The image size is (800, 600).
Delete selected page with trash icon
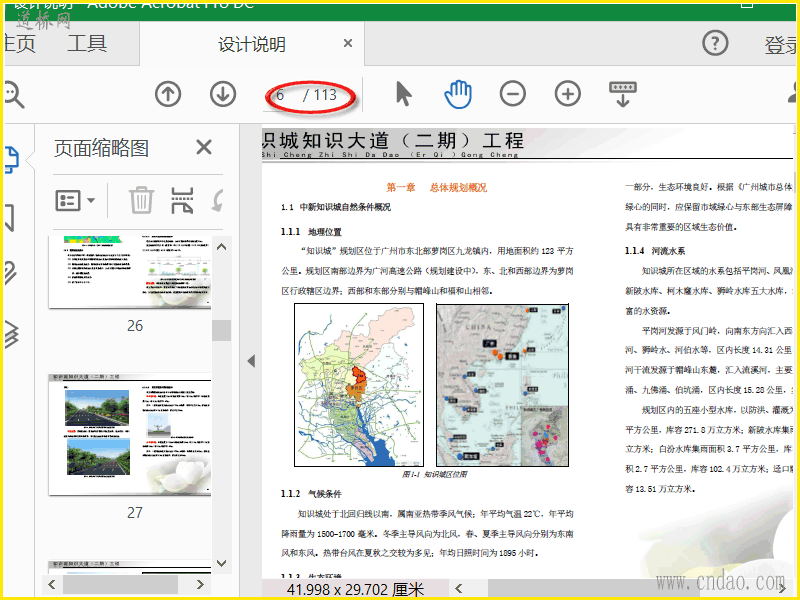point(141,200)
